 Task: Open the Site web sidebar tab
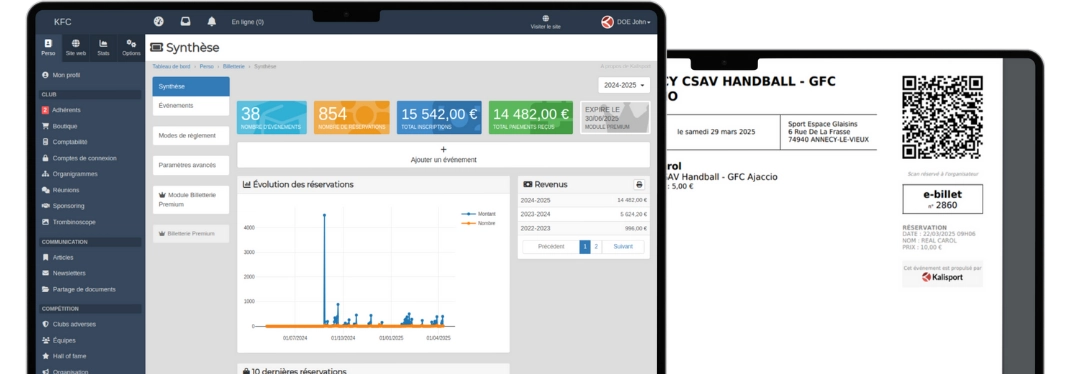(x=76, y=47)
